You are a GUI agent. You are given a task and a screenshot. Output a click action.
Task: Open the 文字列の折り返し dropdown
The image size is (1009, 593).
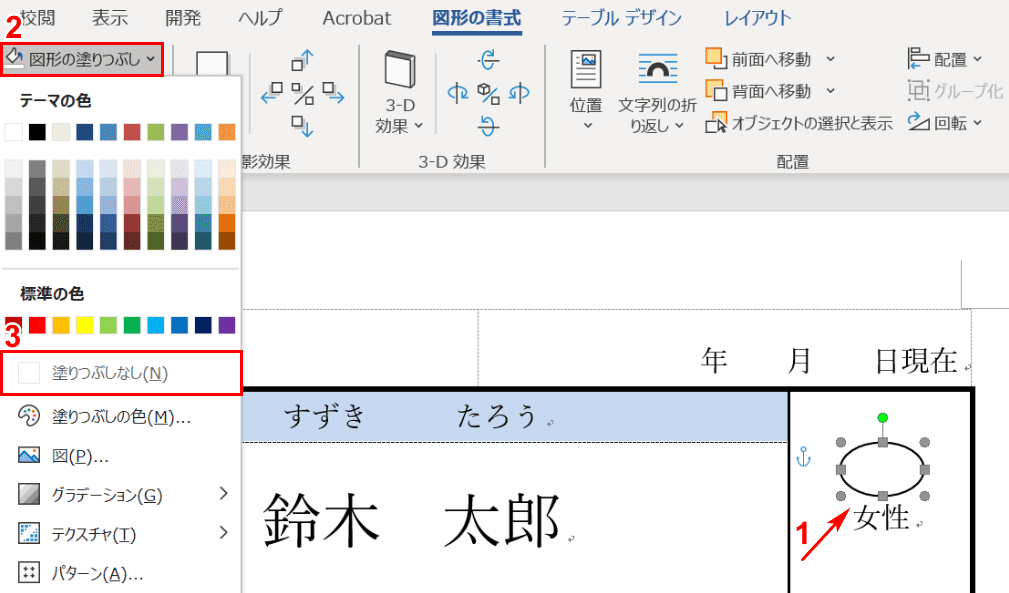coord(657,91)
